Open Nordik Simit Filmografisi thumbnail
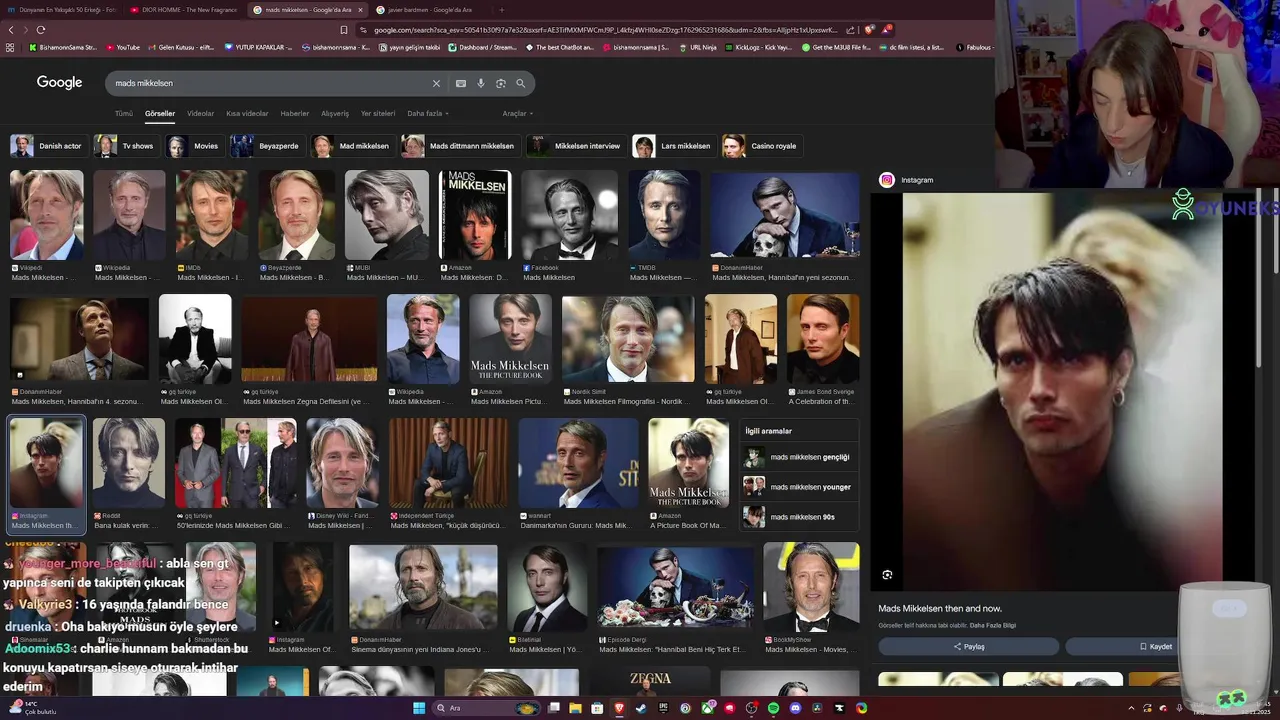 click(628, 339)
